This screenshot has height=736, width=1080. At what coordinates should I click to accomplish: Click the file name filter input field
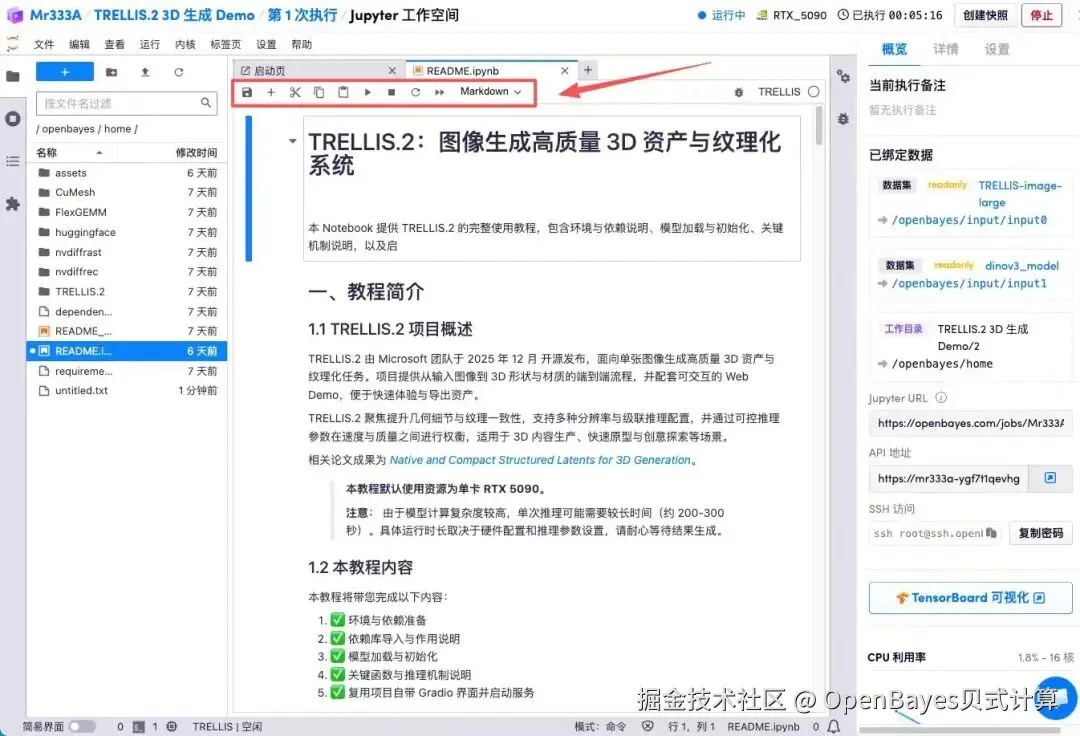(x=126, y=103)
